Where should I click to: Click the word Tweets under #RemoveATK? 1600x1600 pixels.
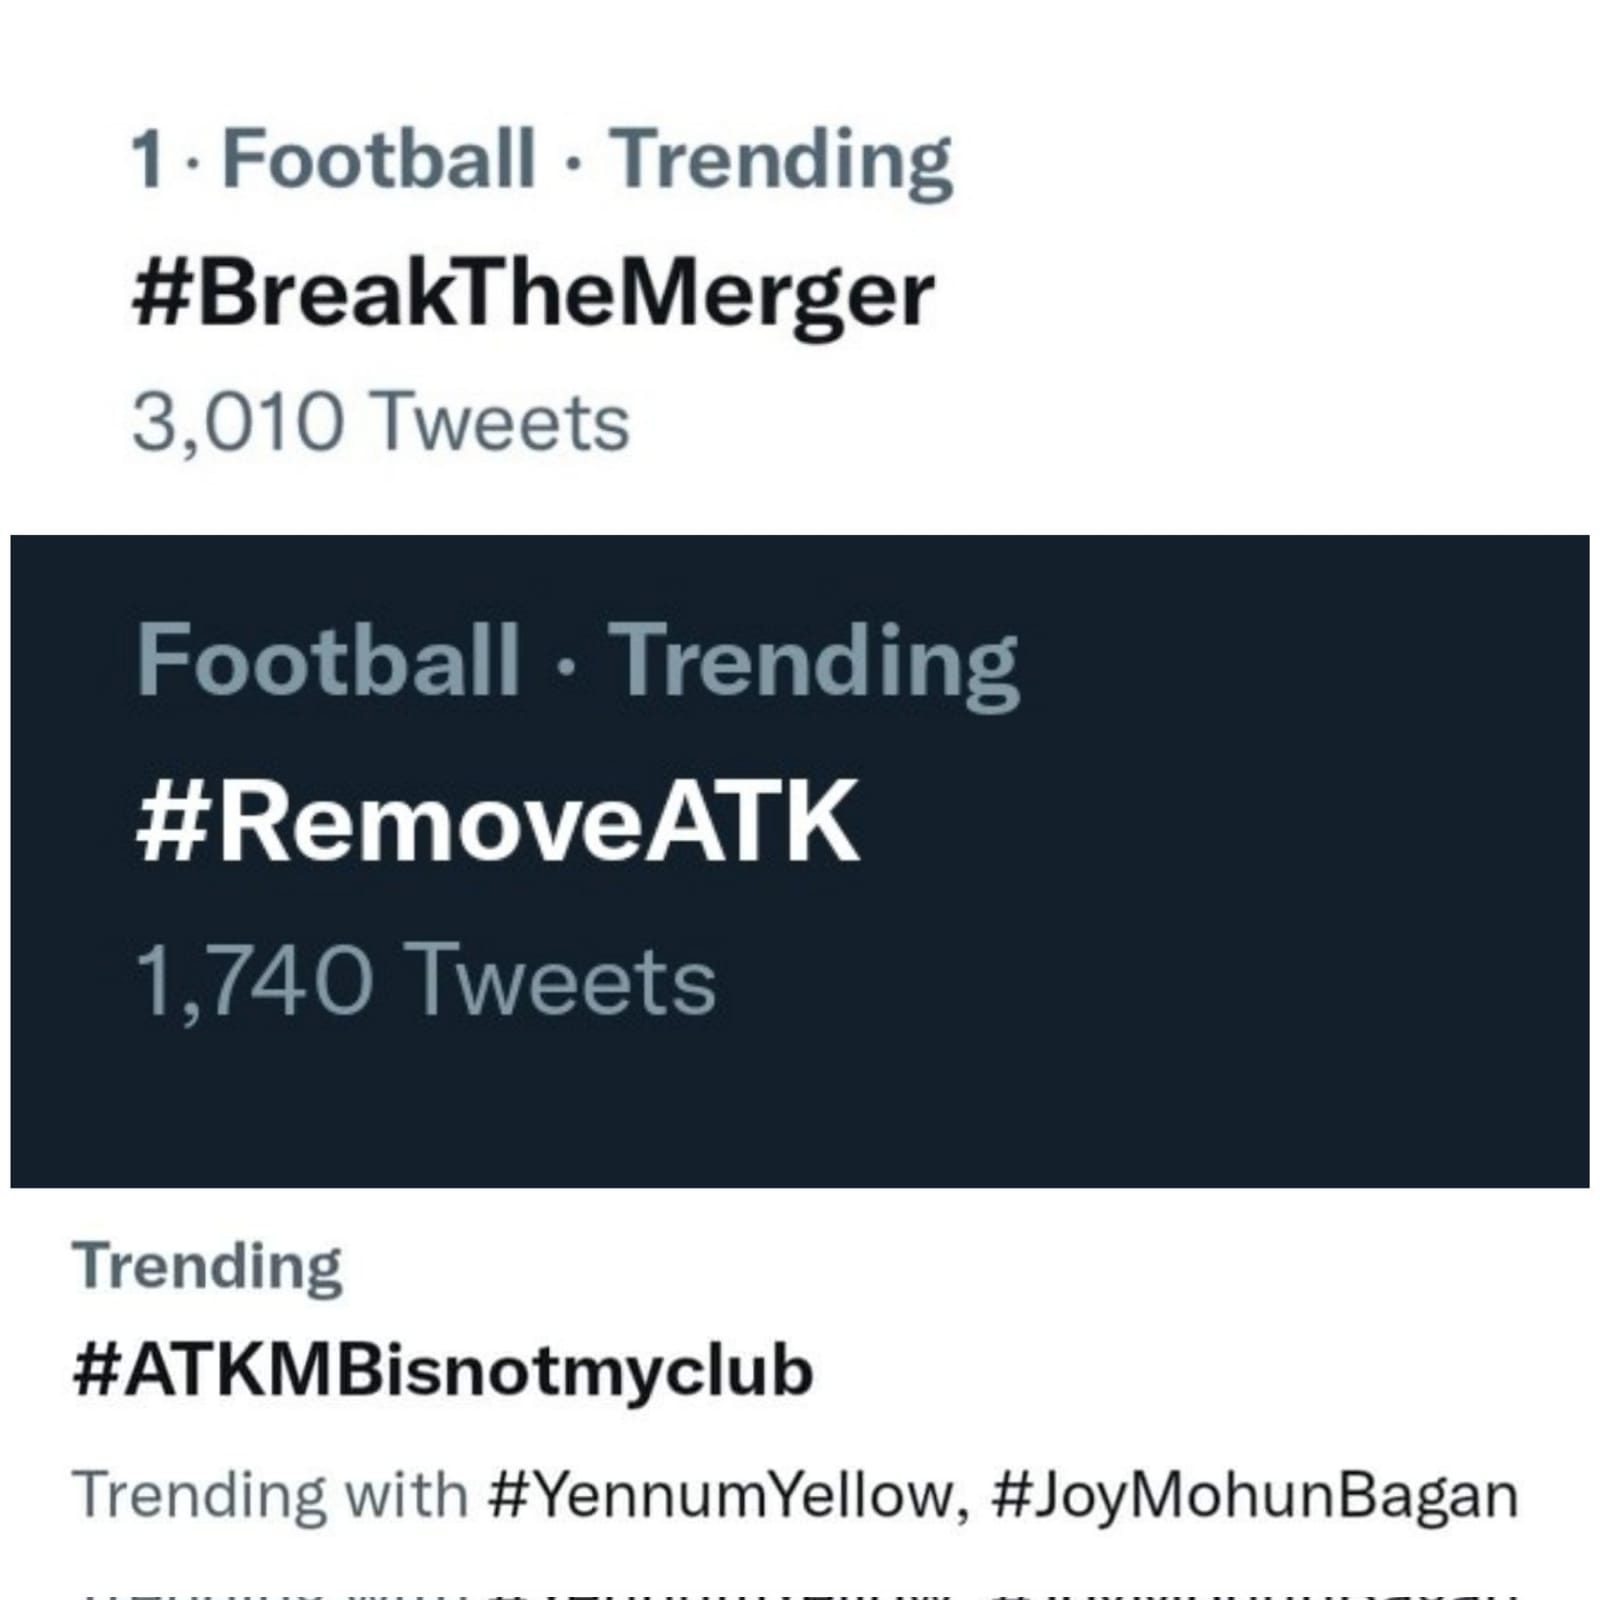point(564,983)
